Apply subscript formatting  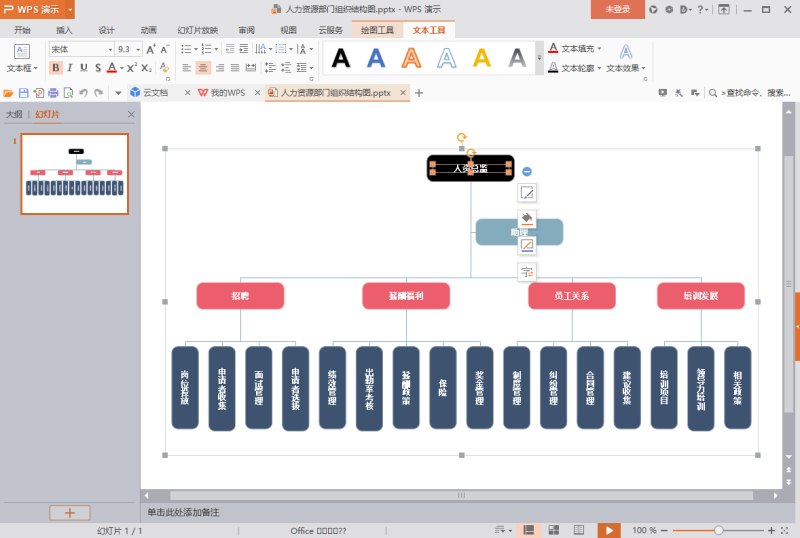tap(146, 68)
